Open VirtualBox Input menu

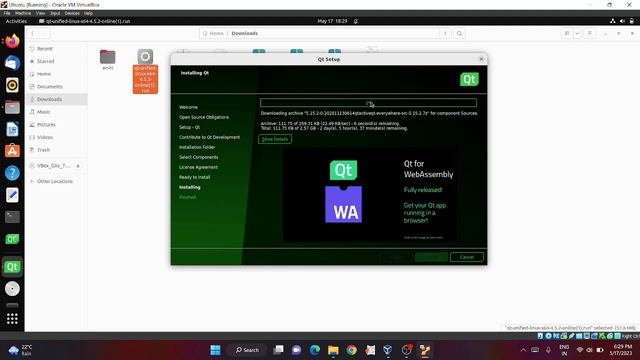pos(55,13)
